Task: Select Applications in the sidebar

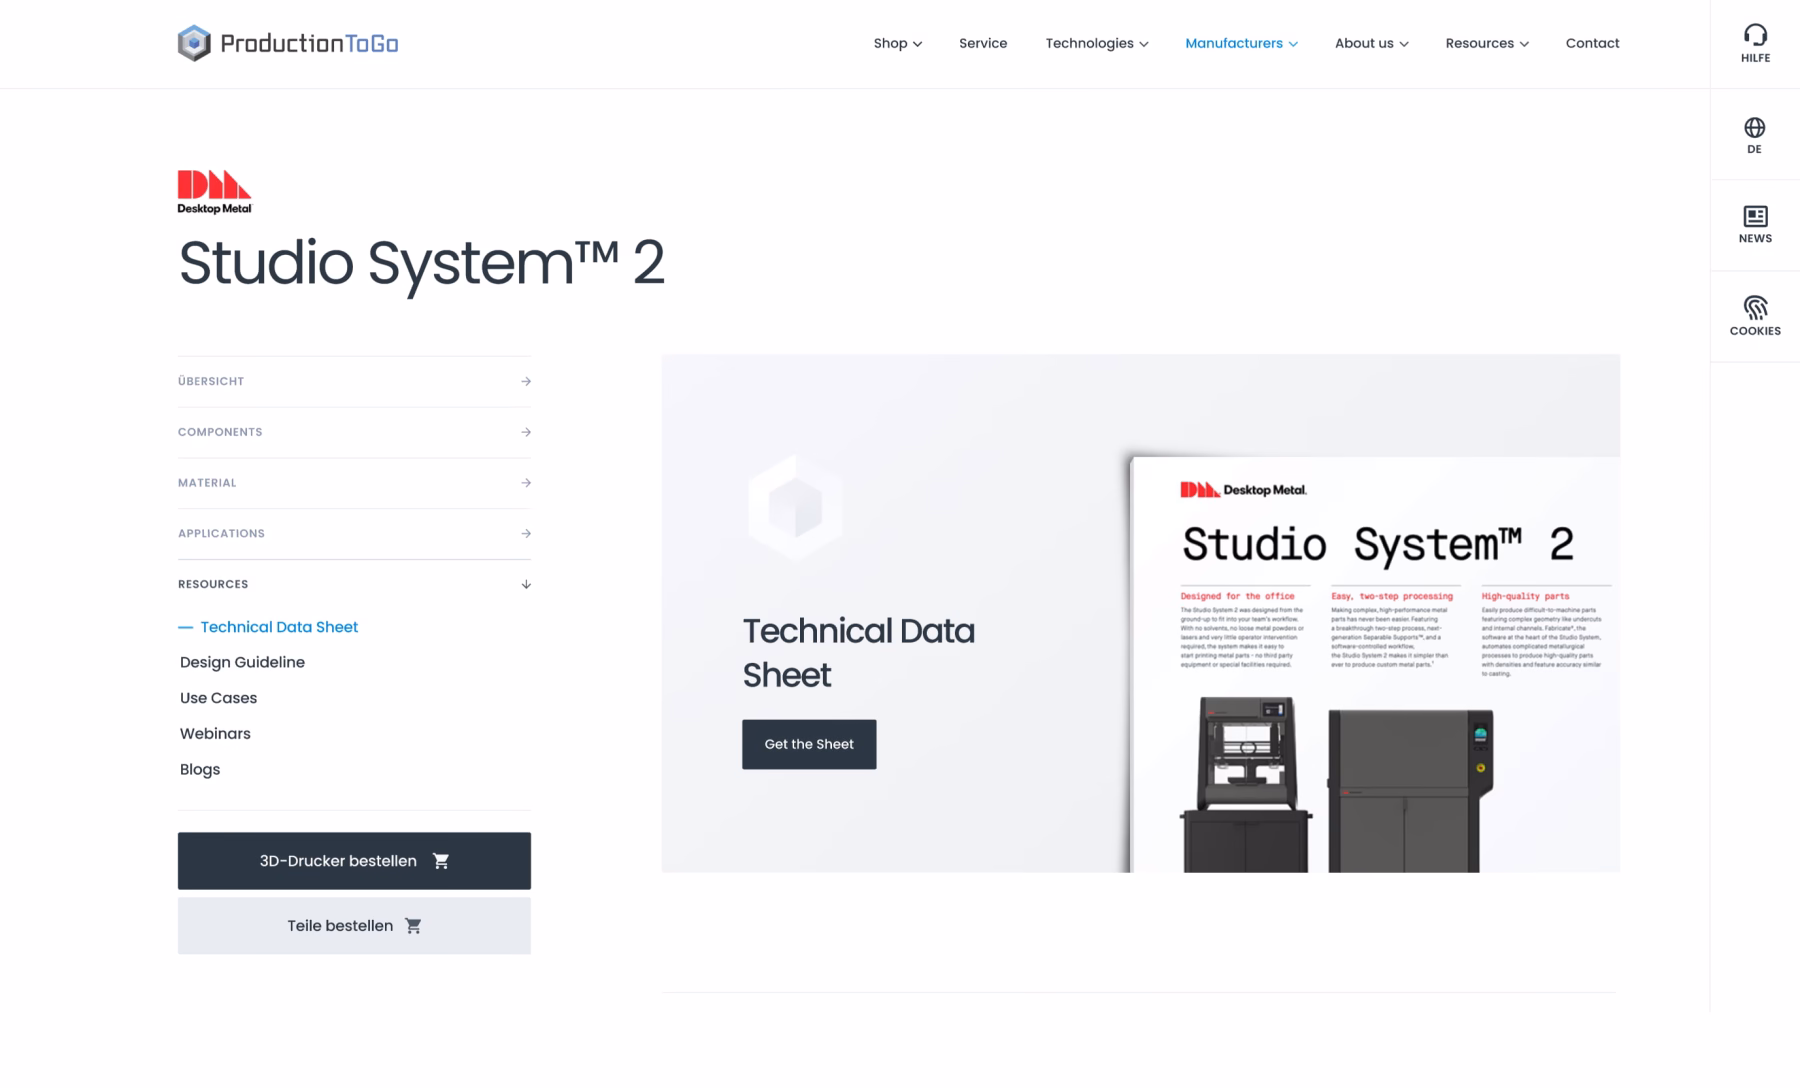Action: (354, 534)
